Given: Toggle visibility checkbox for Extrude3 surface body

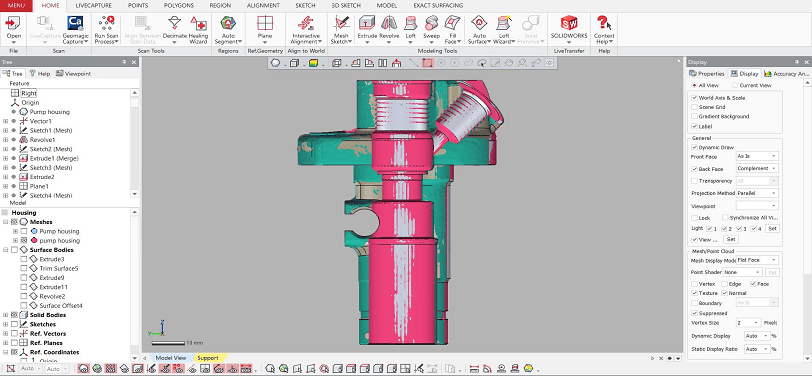Looking at the screenshot, I should click(x=24, y=259).
